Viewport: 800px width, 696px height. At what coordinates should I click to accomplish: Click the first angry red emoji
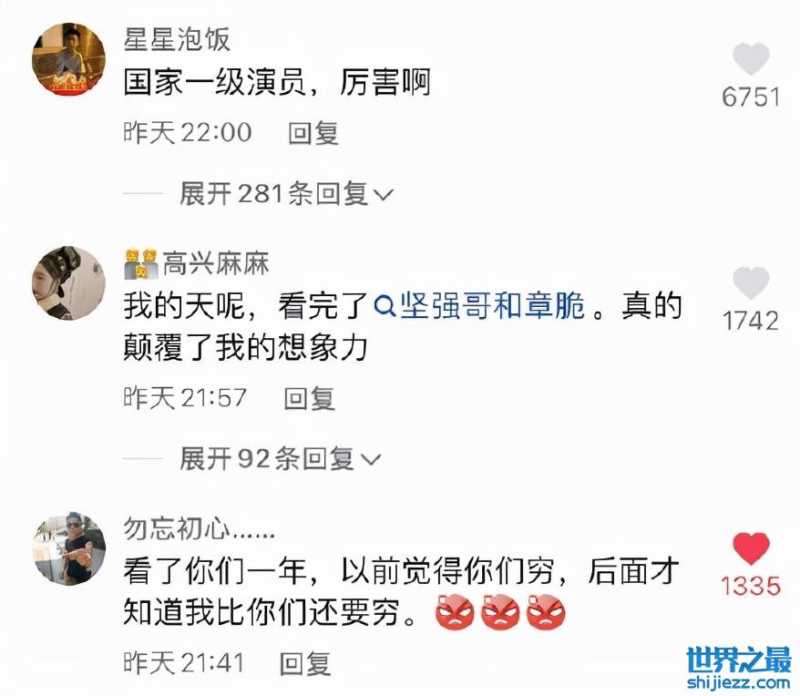coord(455,611)
